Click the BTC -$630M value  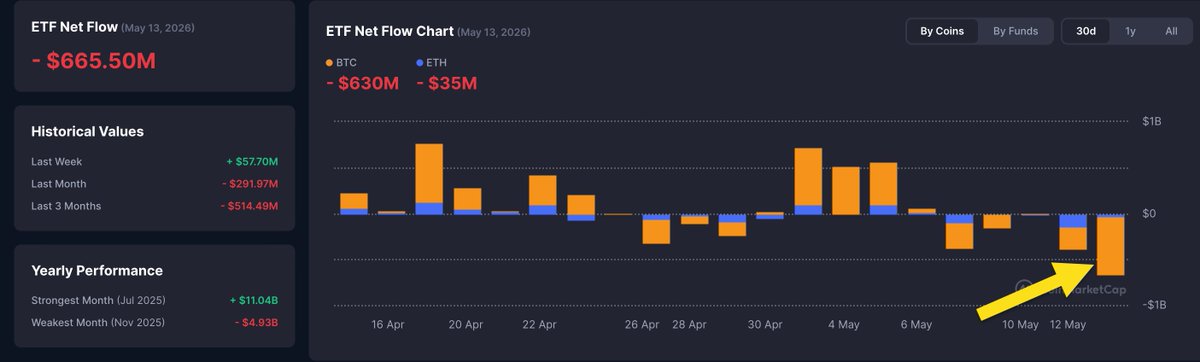pos(362,83)
